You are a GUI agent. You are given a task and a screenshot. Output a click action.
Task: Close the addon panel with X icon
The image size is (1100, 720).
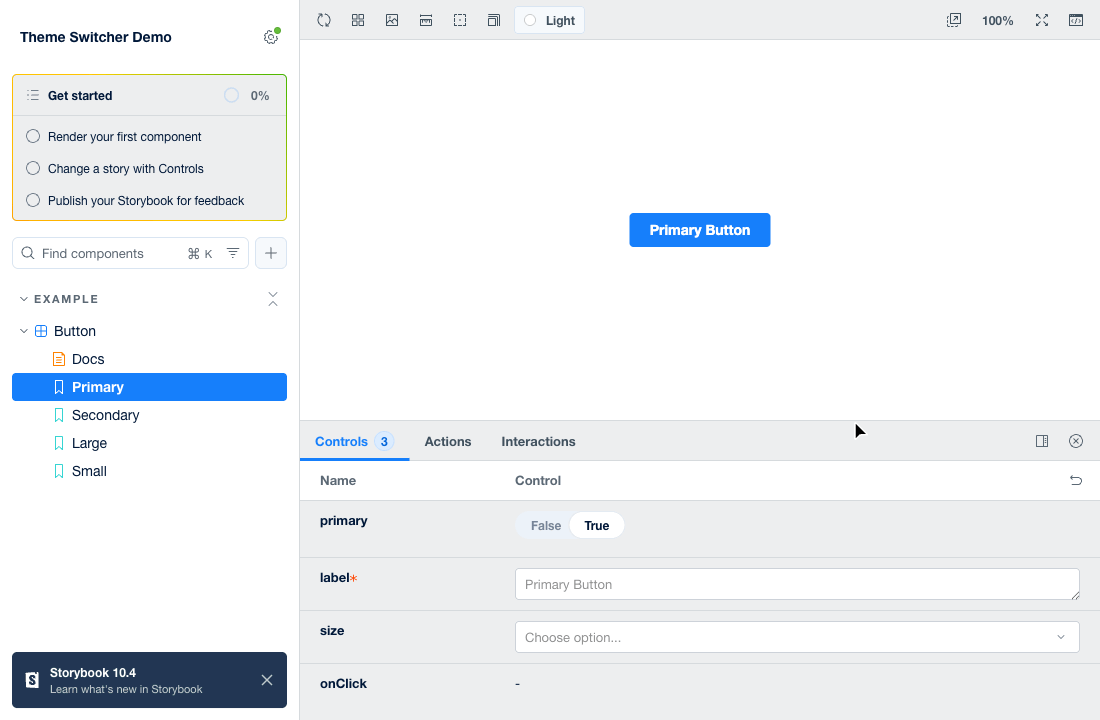[x=1075, y=441]
